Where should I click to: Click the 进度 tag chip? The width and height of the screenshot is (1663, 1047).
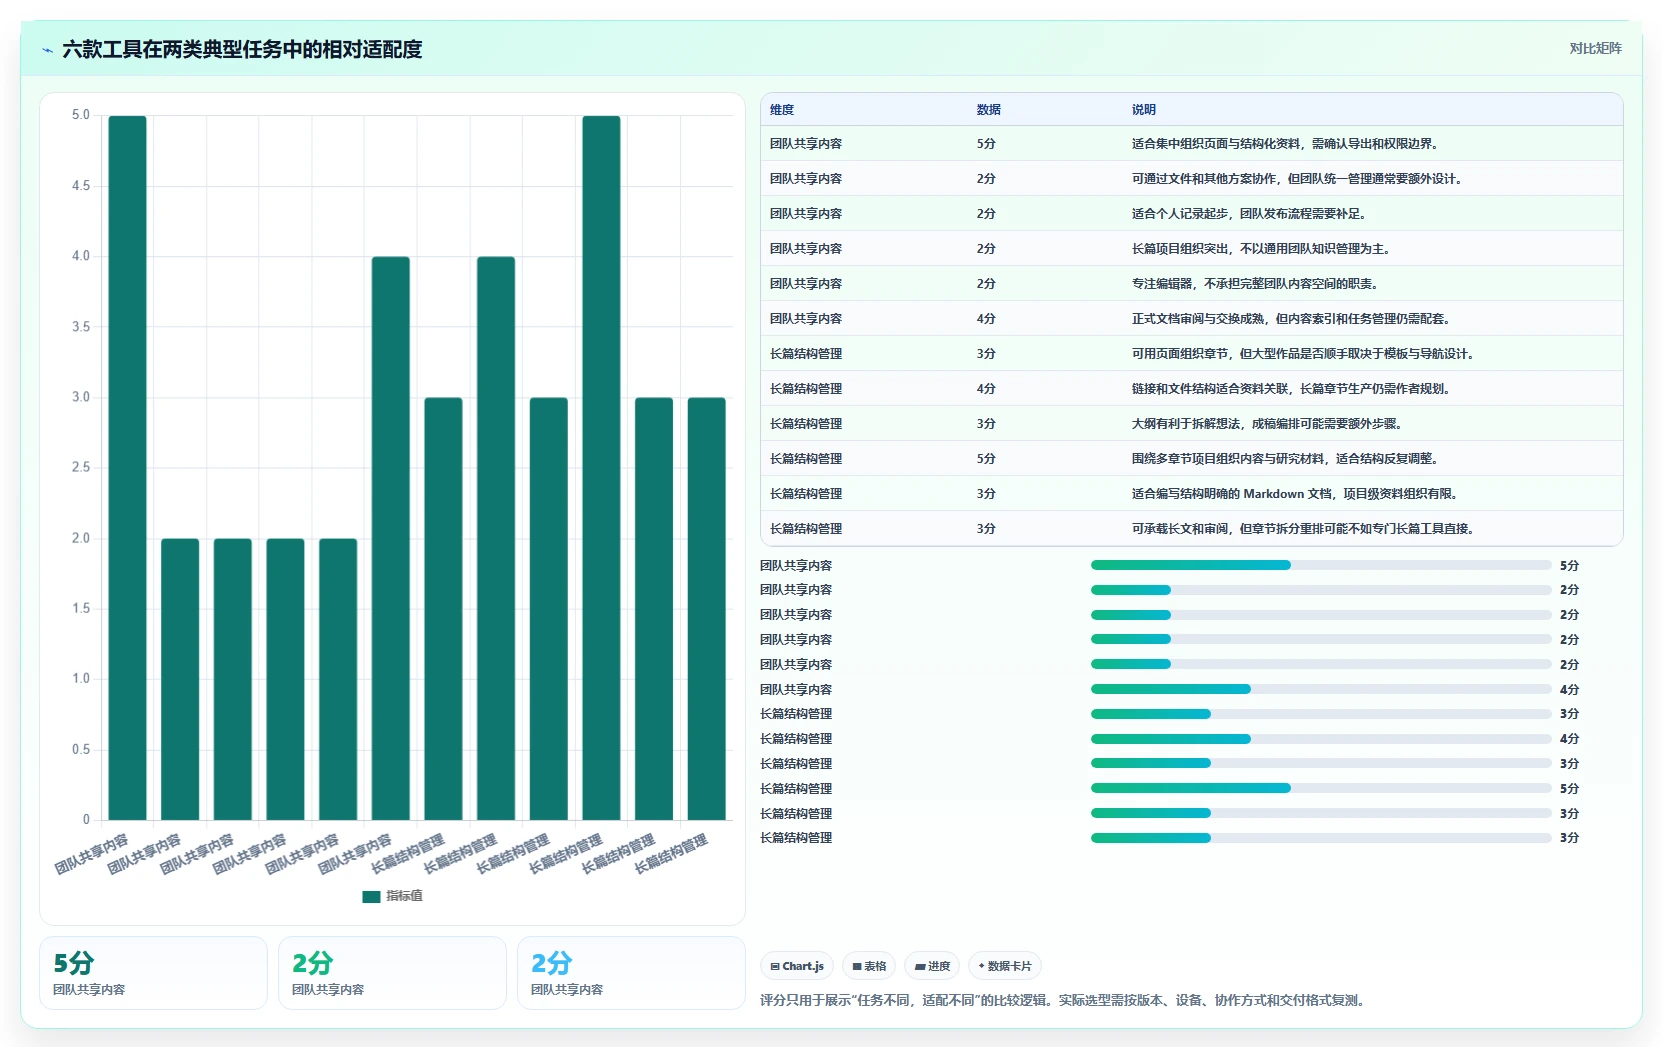point(932,966)
